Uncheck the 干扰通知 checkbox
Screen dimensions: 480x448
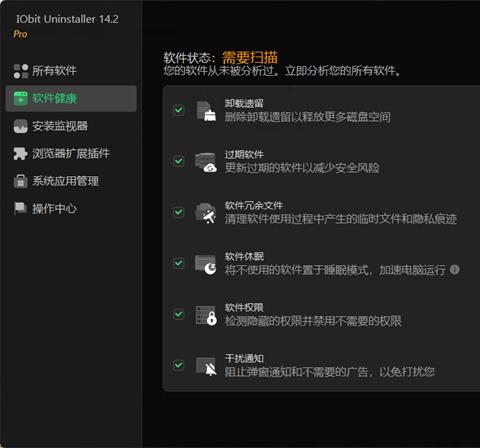(x=179, y=365)
